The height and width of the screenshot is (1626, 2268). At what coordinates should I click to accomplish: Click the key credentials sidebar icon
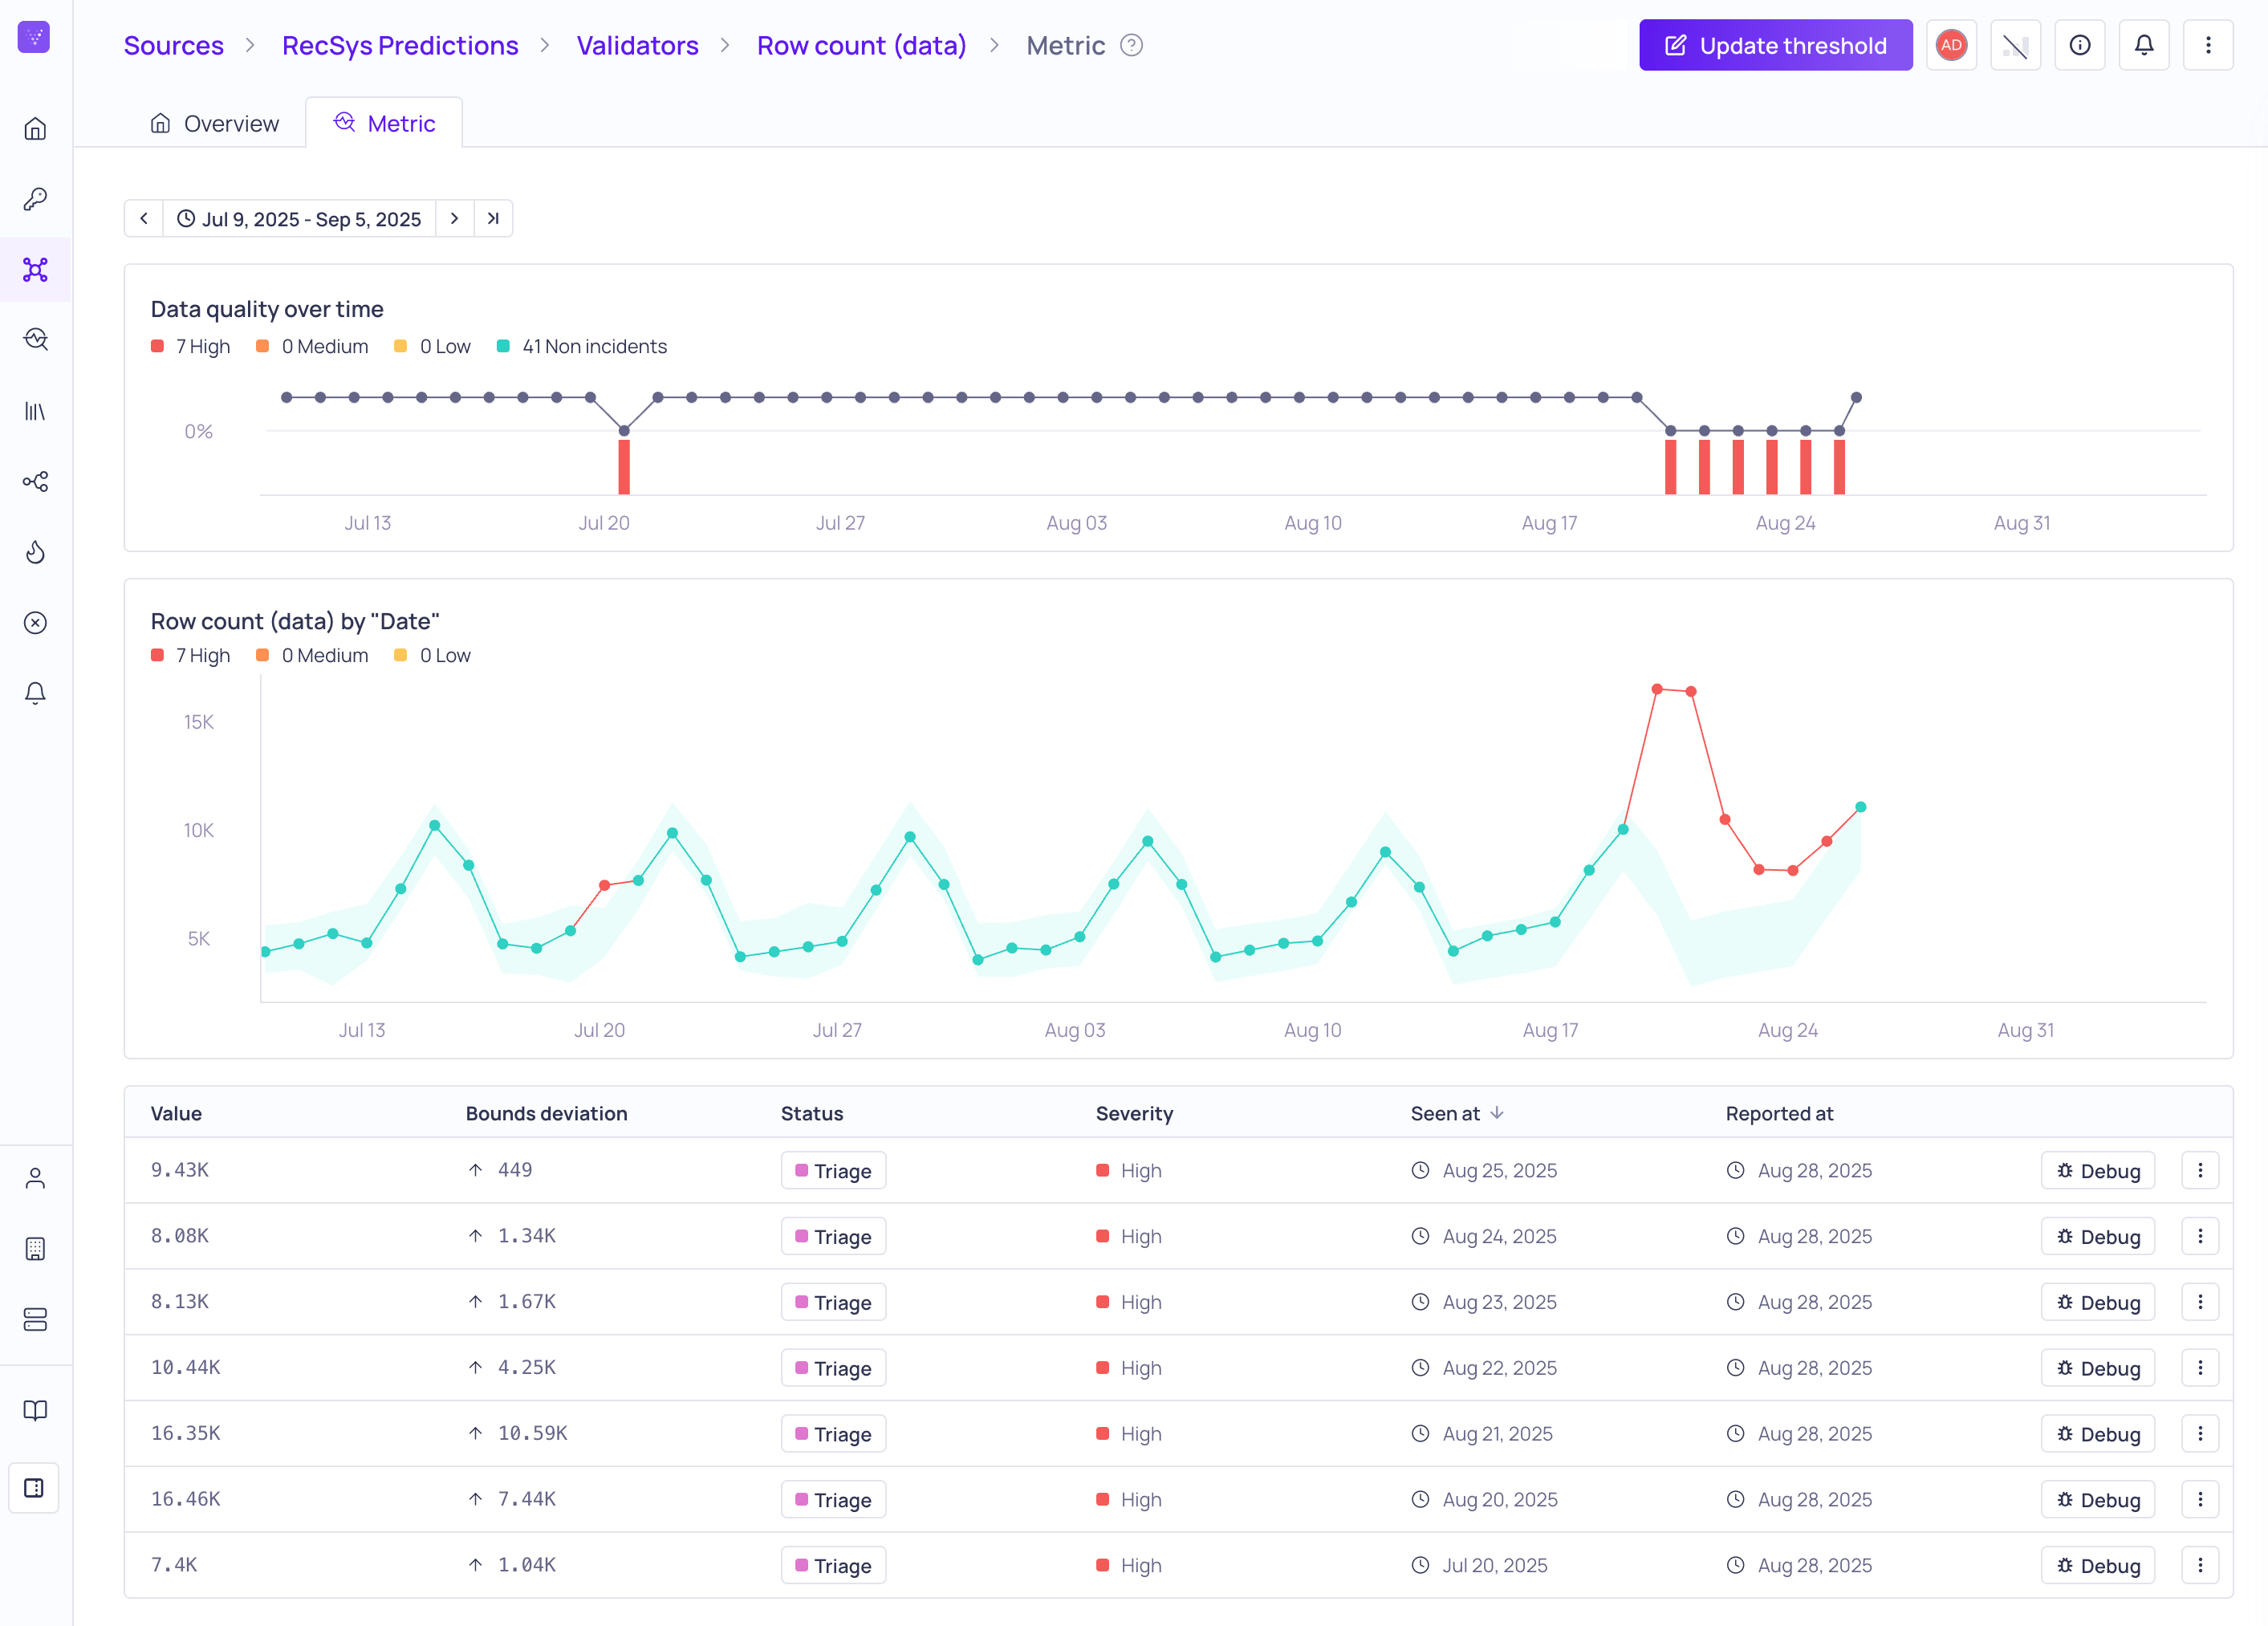(x=35, y=199)
